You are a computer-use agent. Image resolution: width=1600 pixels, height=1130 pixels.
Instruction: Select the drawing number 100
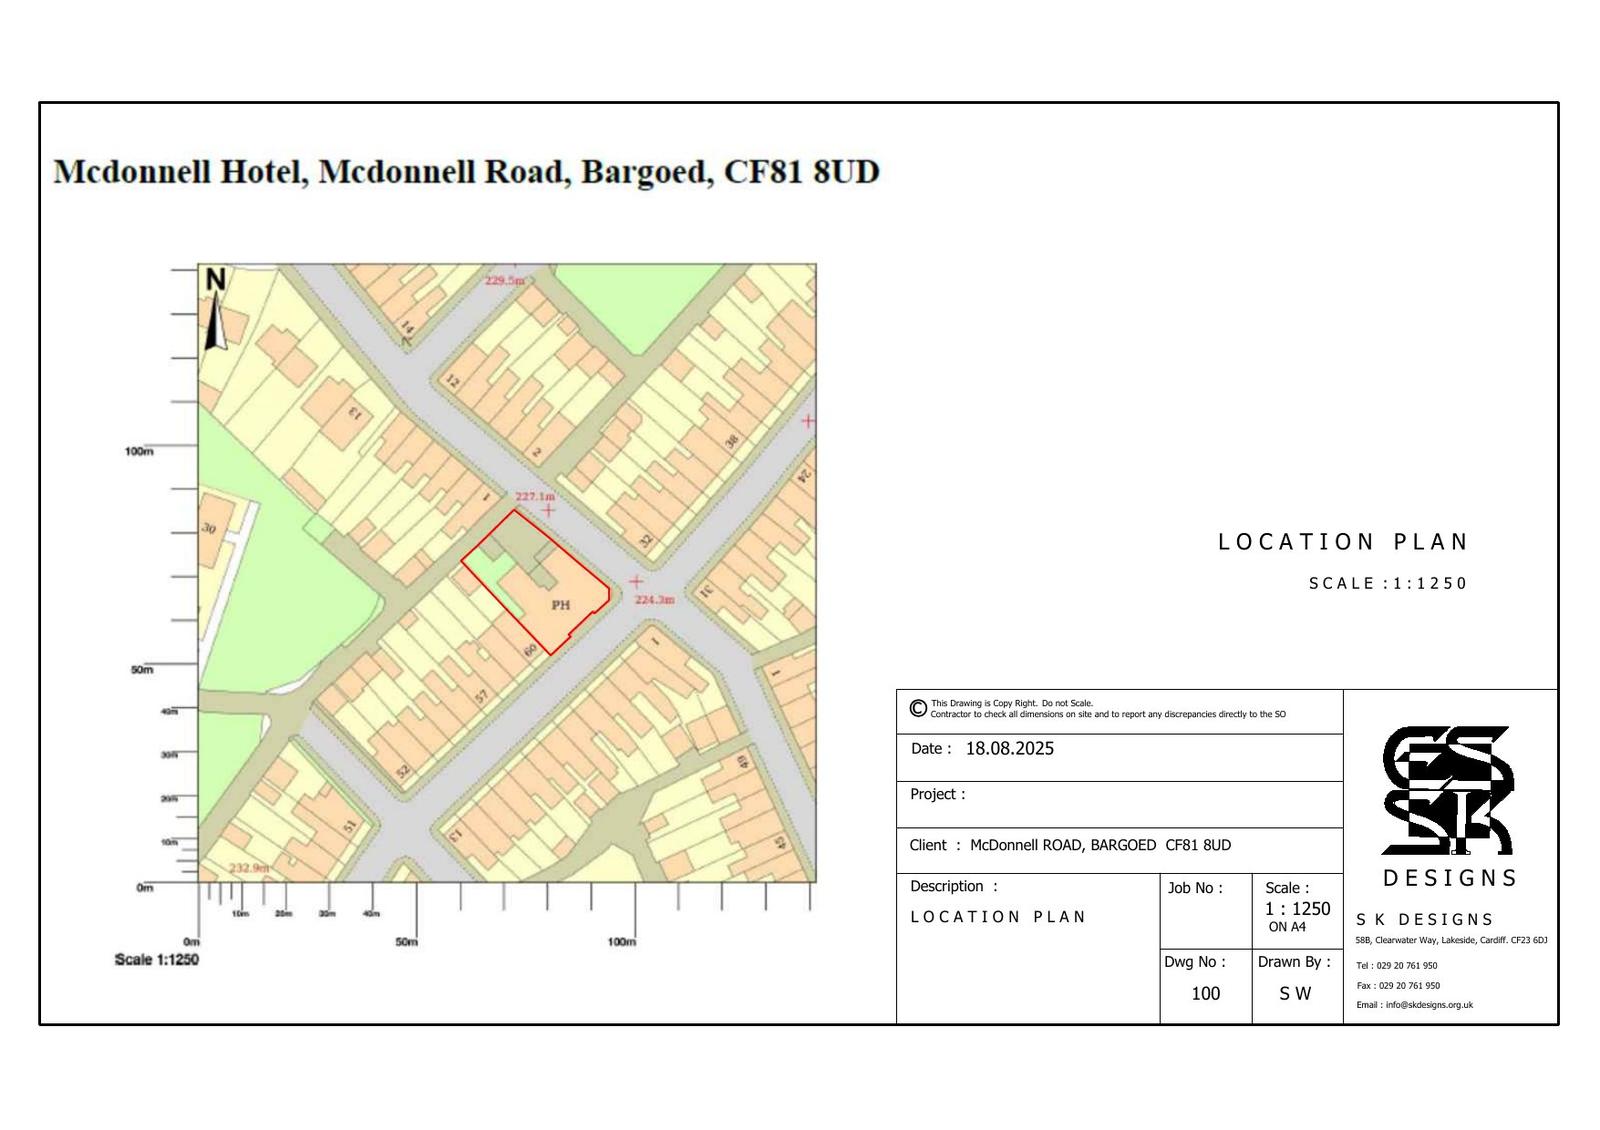(1205, 993)
